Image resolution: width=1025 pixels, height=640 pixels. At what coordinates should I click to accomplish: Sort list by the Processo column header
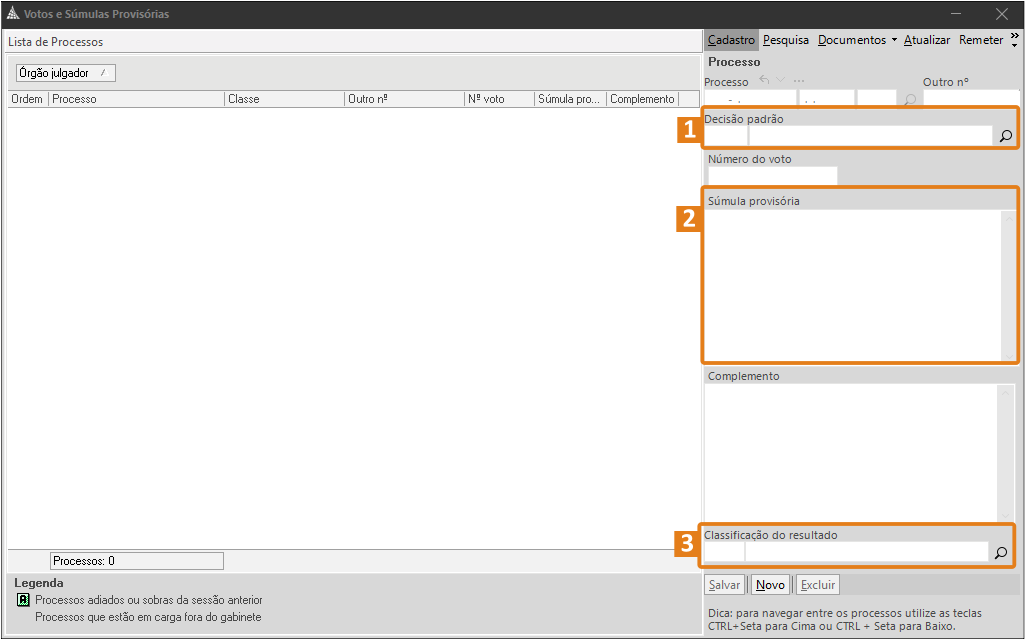[136, 99]
